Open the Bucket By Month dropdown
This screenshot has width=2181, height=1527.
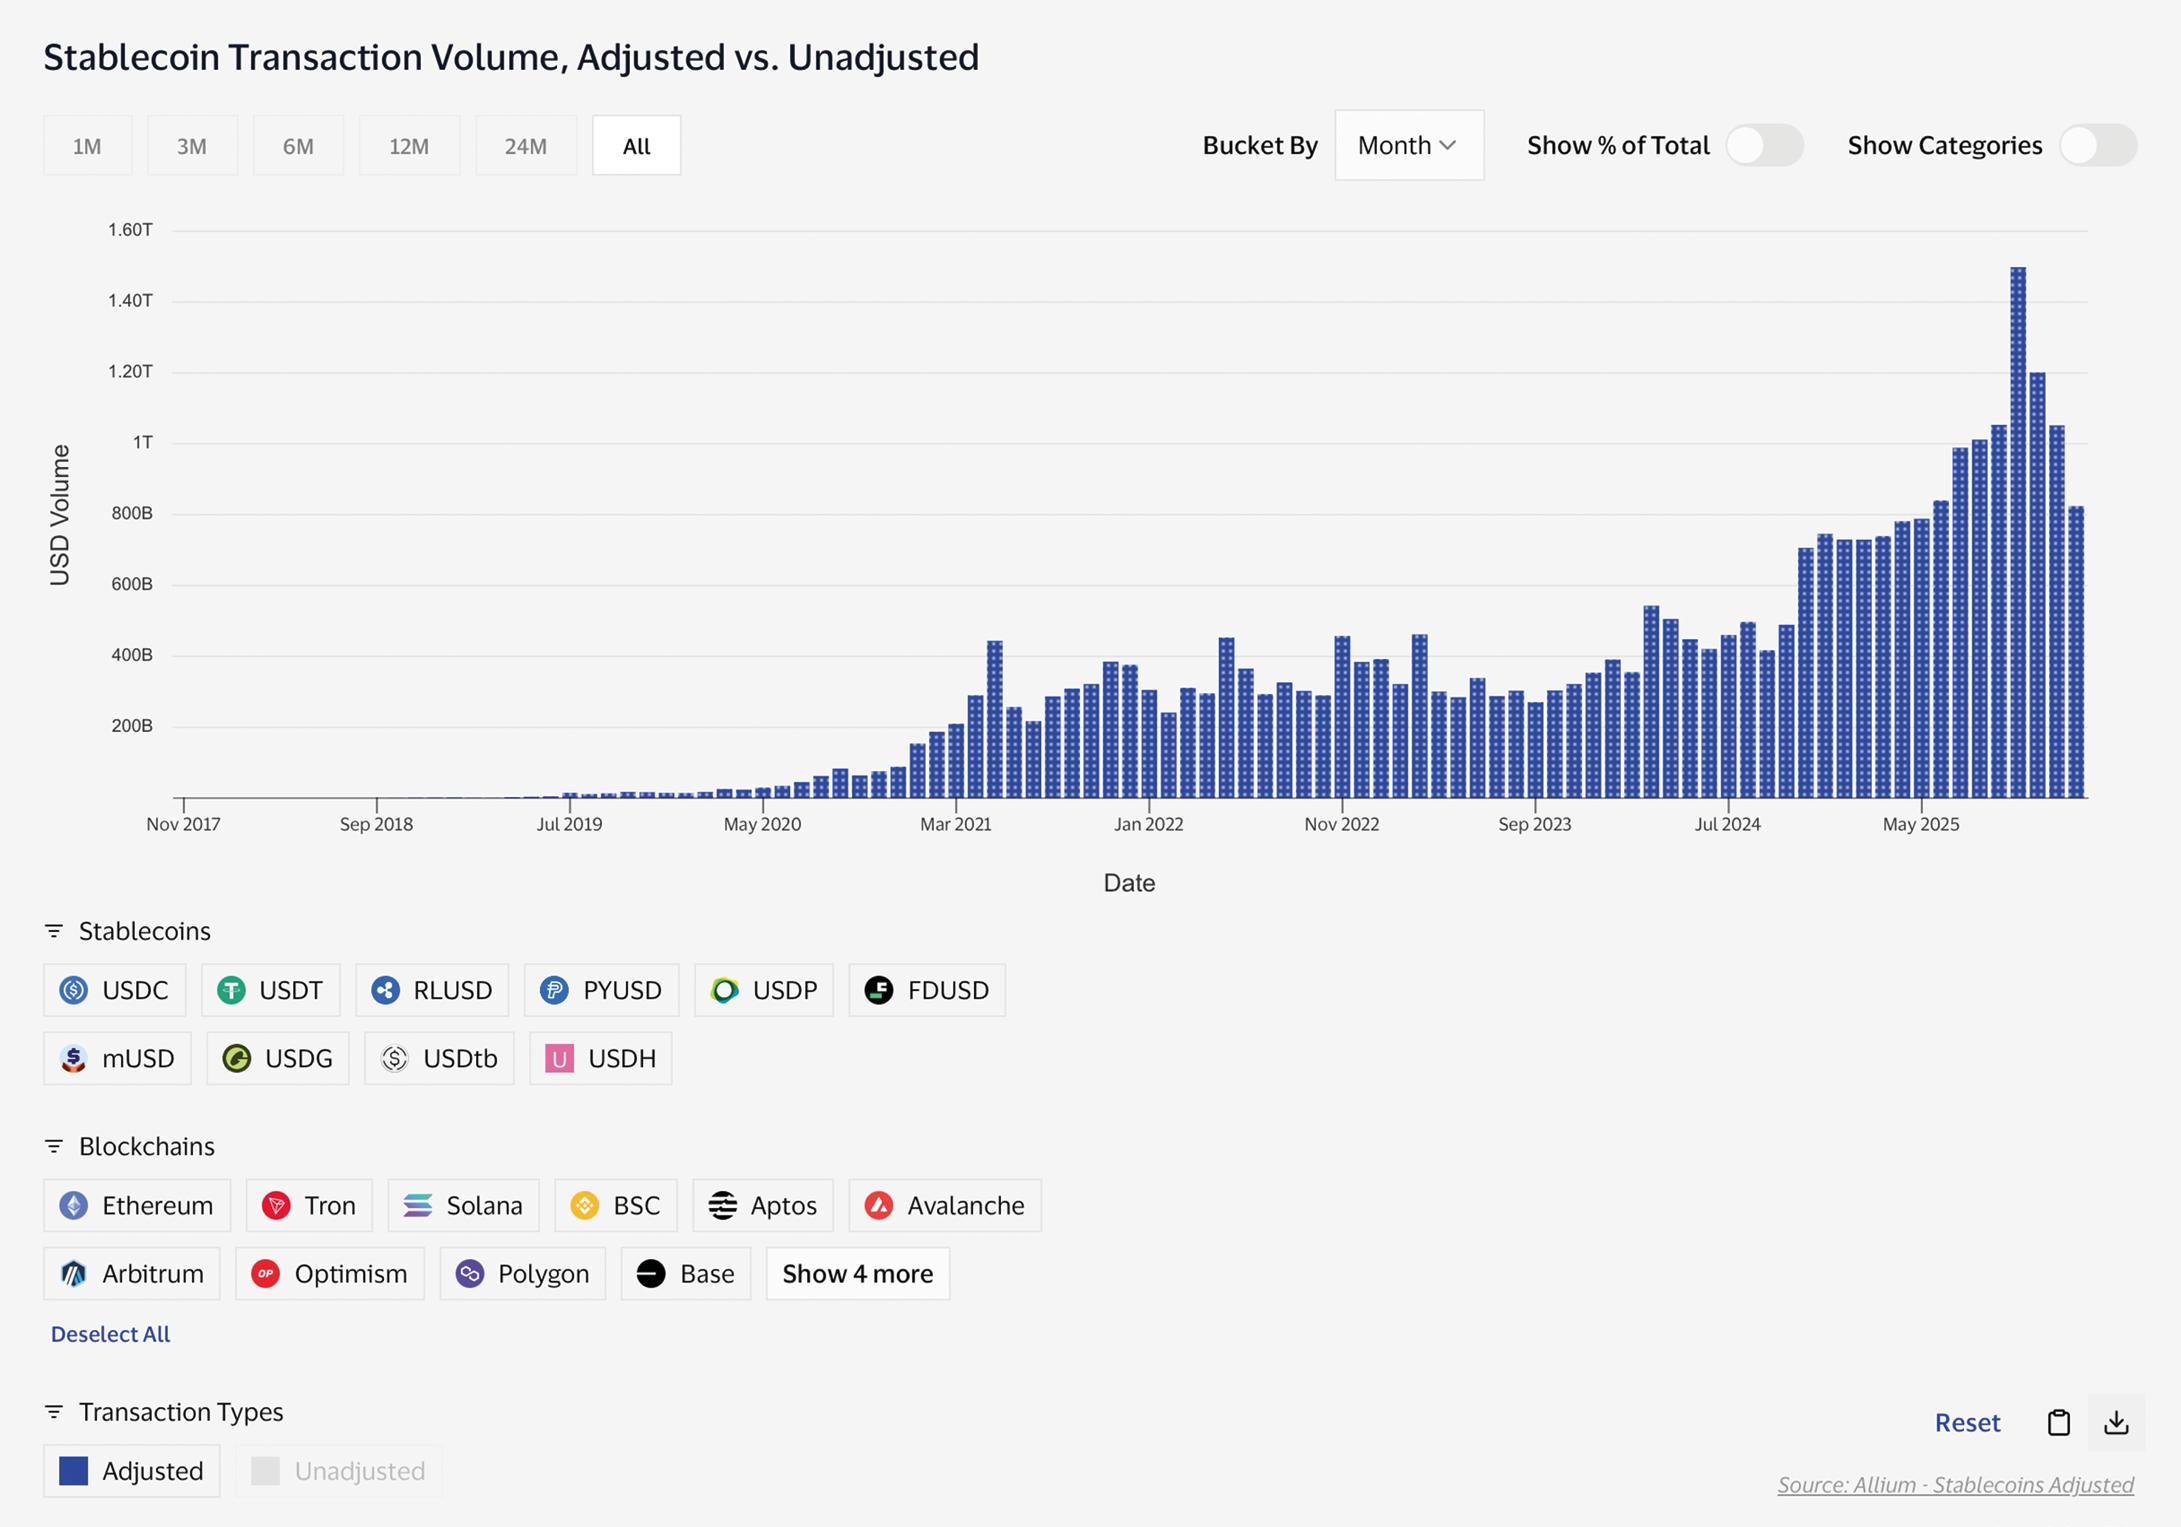tap(1408, 146)
